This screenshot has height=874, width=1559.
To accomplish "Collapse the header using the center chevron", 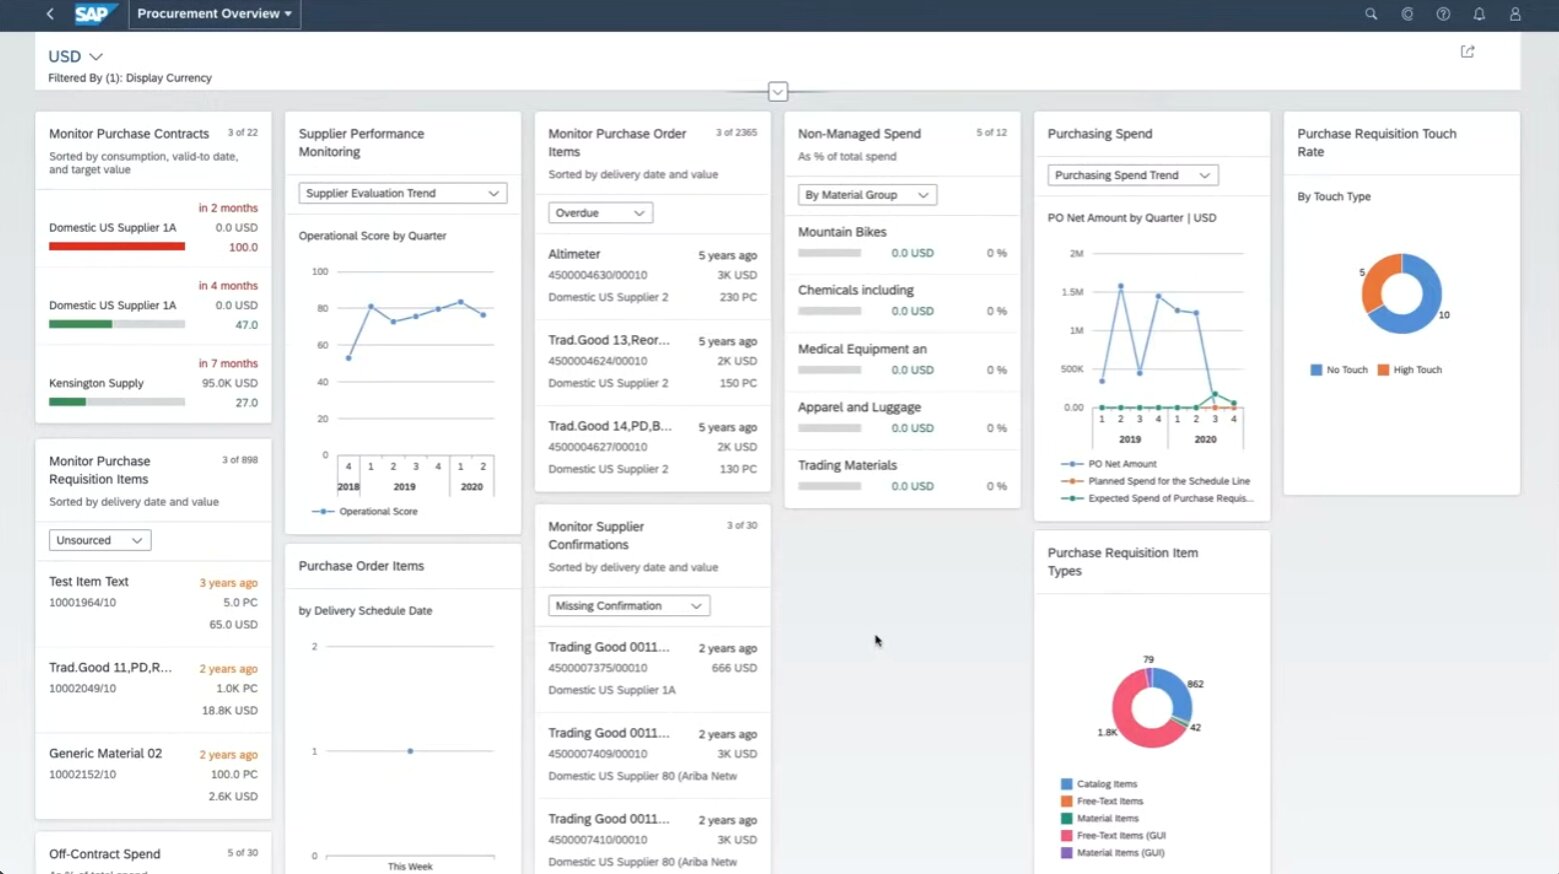I will [x=778, y=92].
